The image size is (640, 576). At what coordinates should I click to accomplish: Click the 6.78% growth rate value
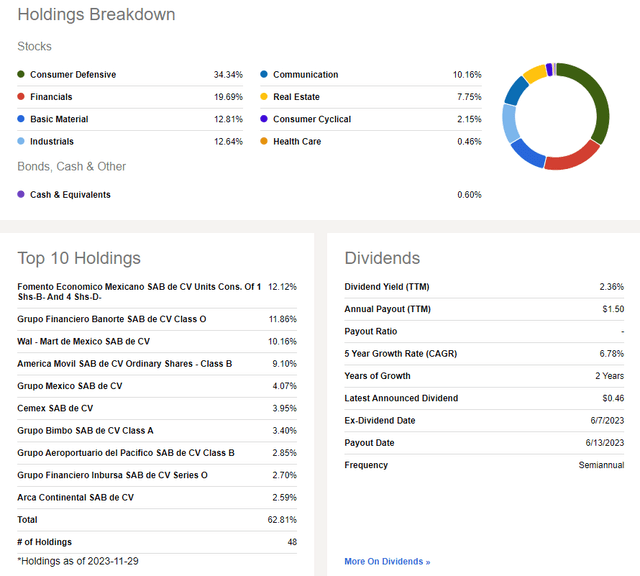click(611, 354)
